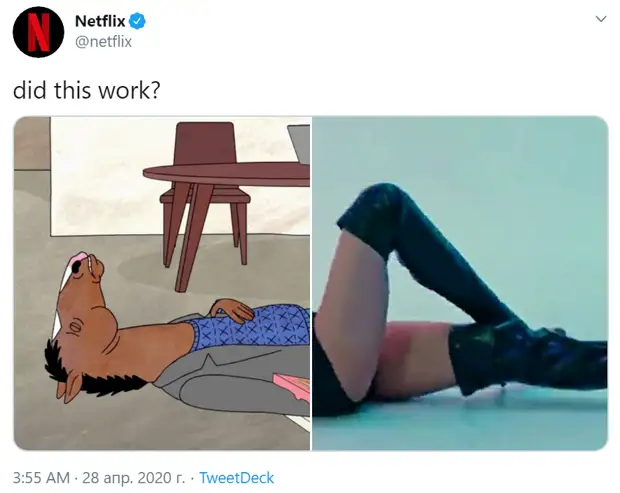This screenshot has width=620, height=493.
Task: Click the horse's hand on sweater
Action: tap(231, 310)
